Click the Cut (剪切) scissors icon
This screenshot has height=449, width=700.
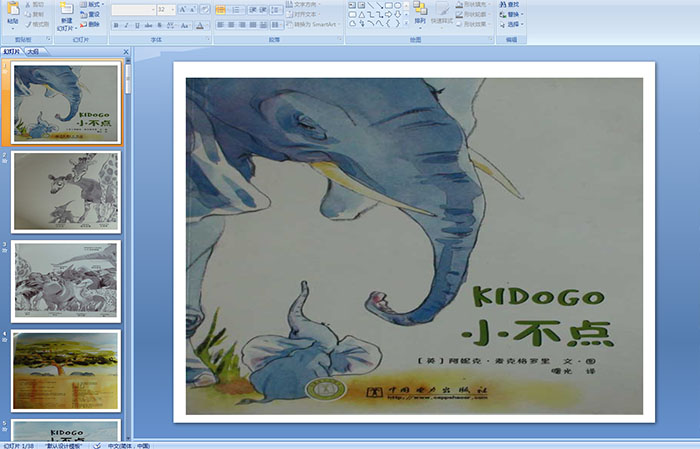pos(28,4)
